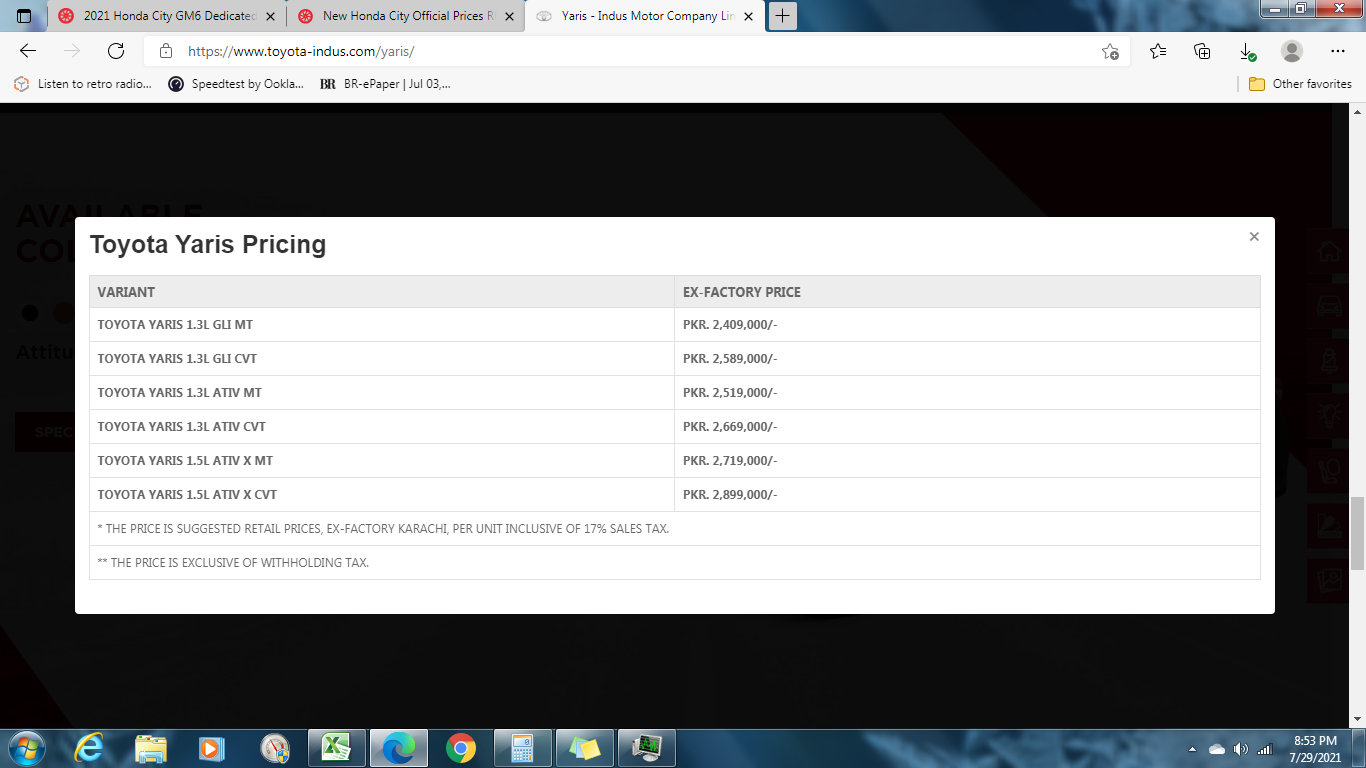1366x768 pixels.
Task: Open Speedtest by Ookla bookmark
Action: point(236,84)
